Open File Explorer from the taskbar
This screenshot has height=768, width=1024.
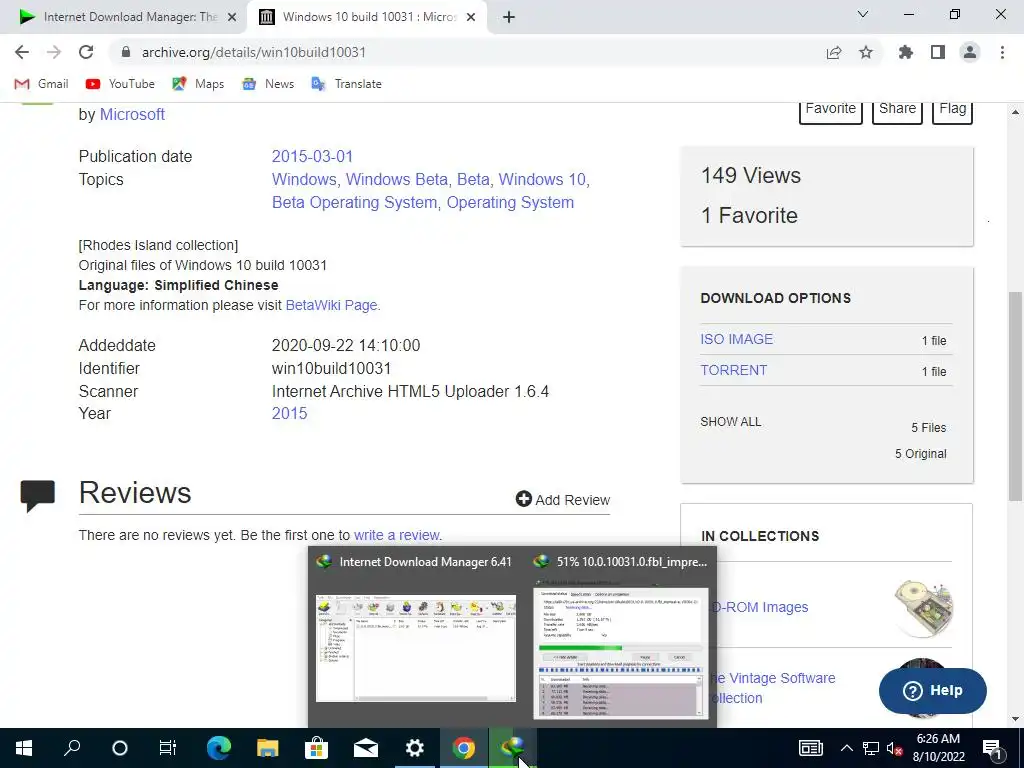click(267, 748)
